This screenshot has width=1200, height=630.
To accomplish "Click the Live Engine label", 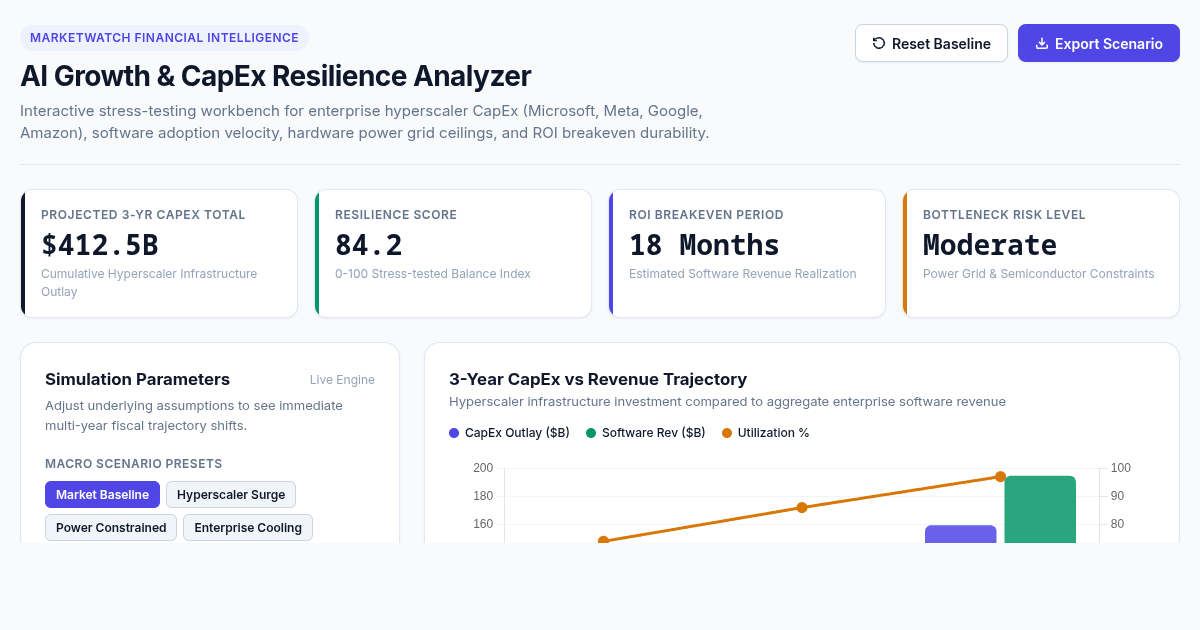I will tap(342, 380).
